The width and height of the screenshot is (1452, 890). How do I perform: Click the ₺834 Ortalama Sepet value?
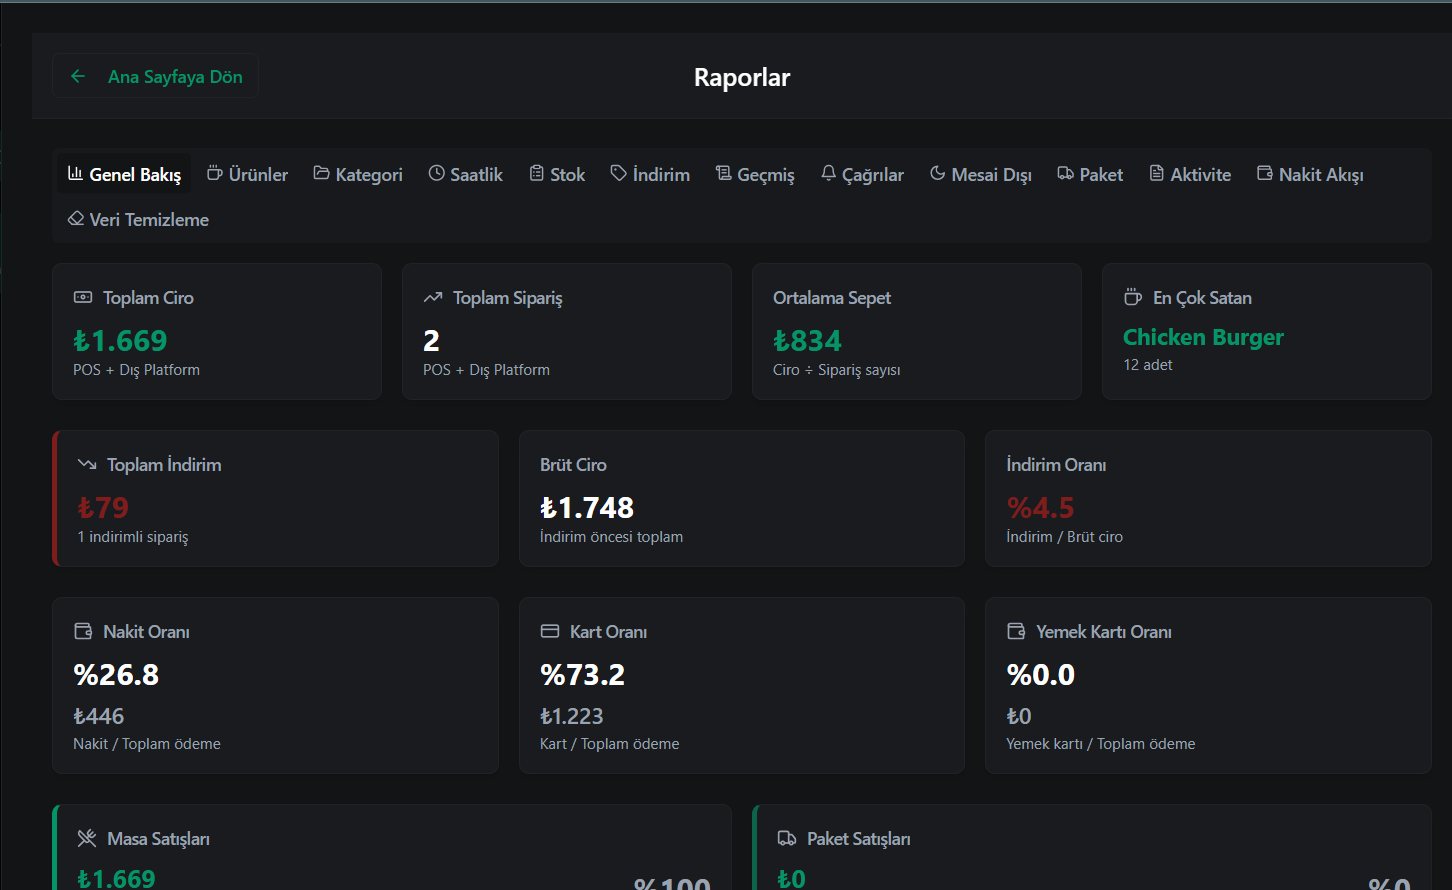pos(807,341)
